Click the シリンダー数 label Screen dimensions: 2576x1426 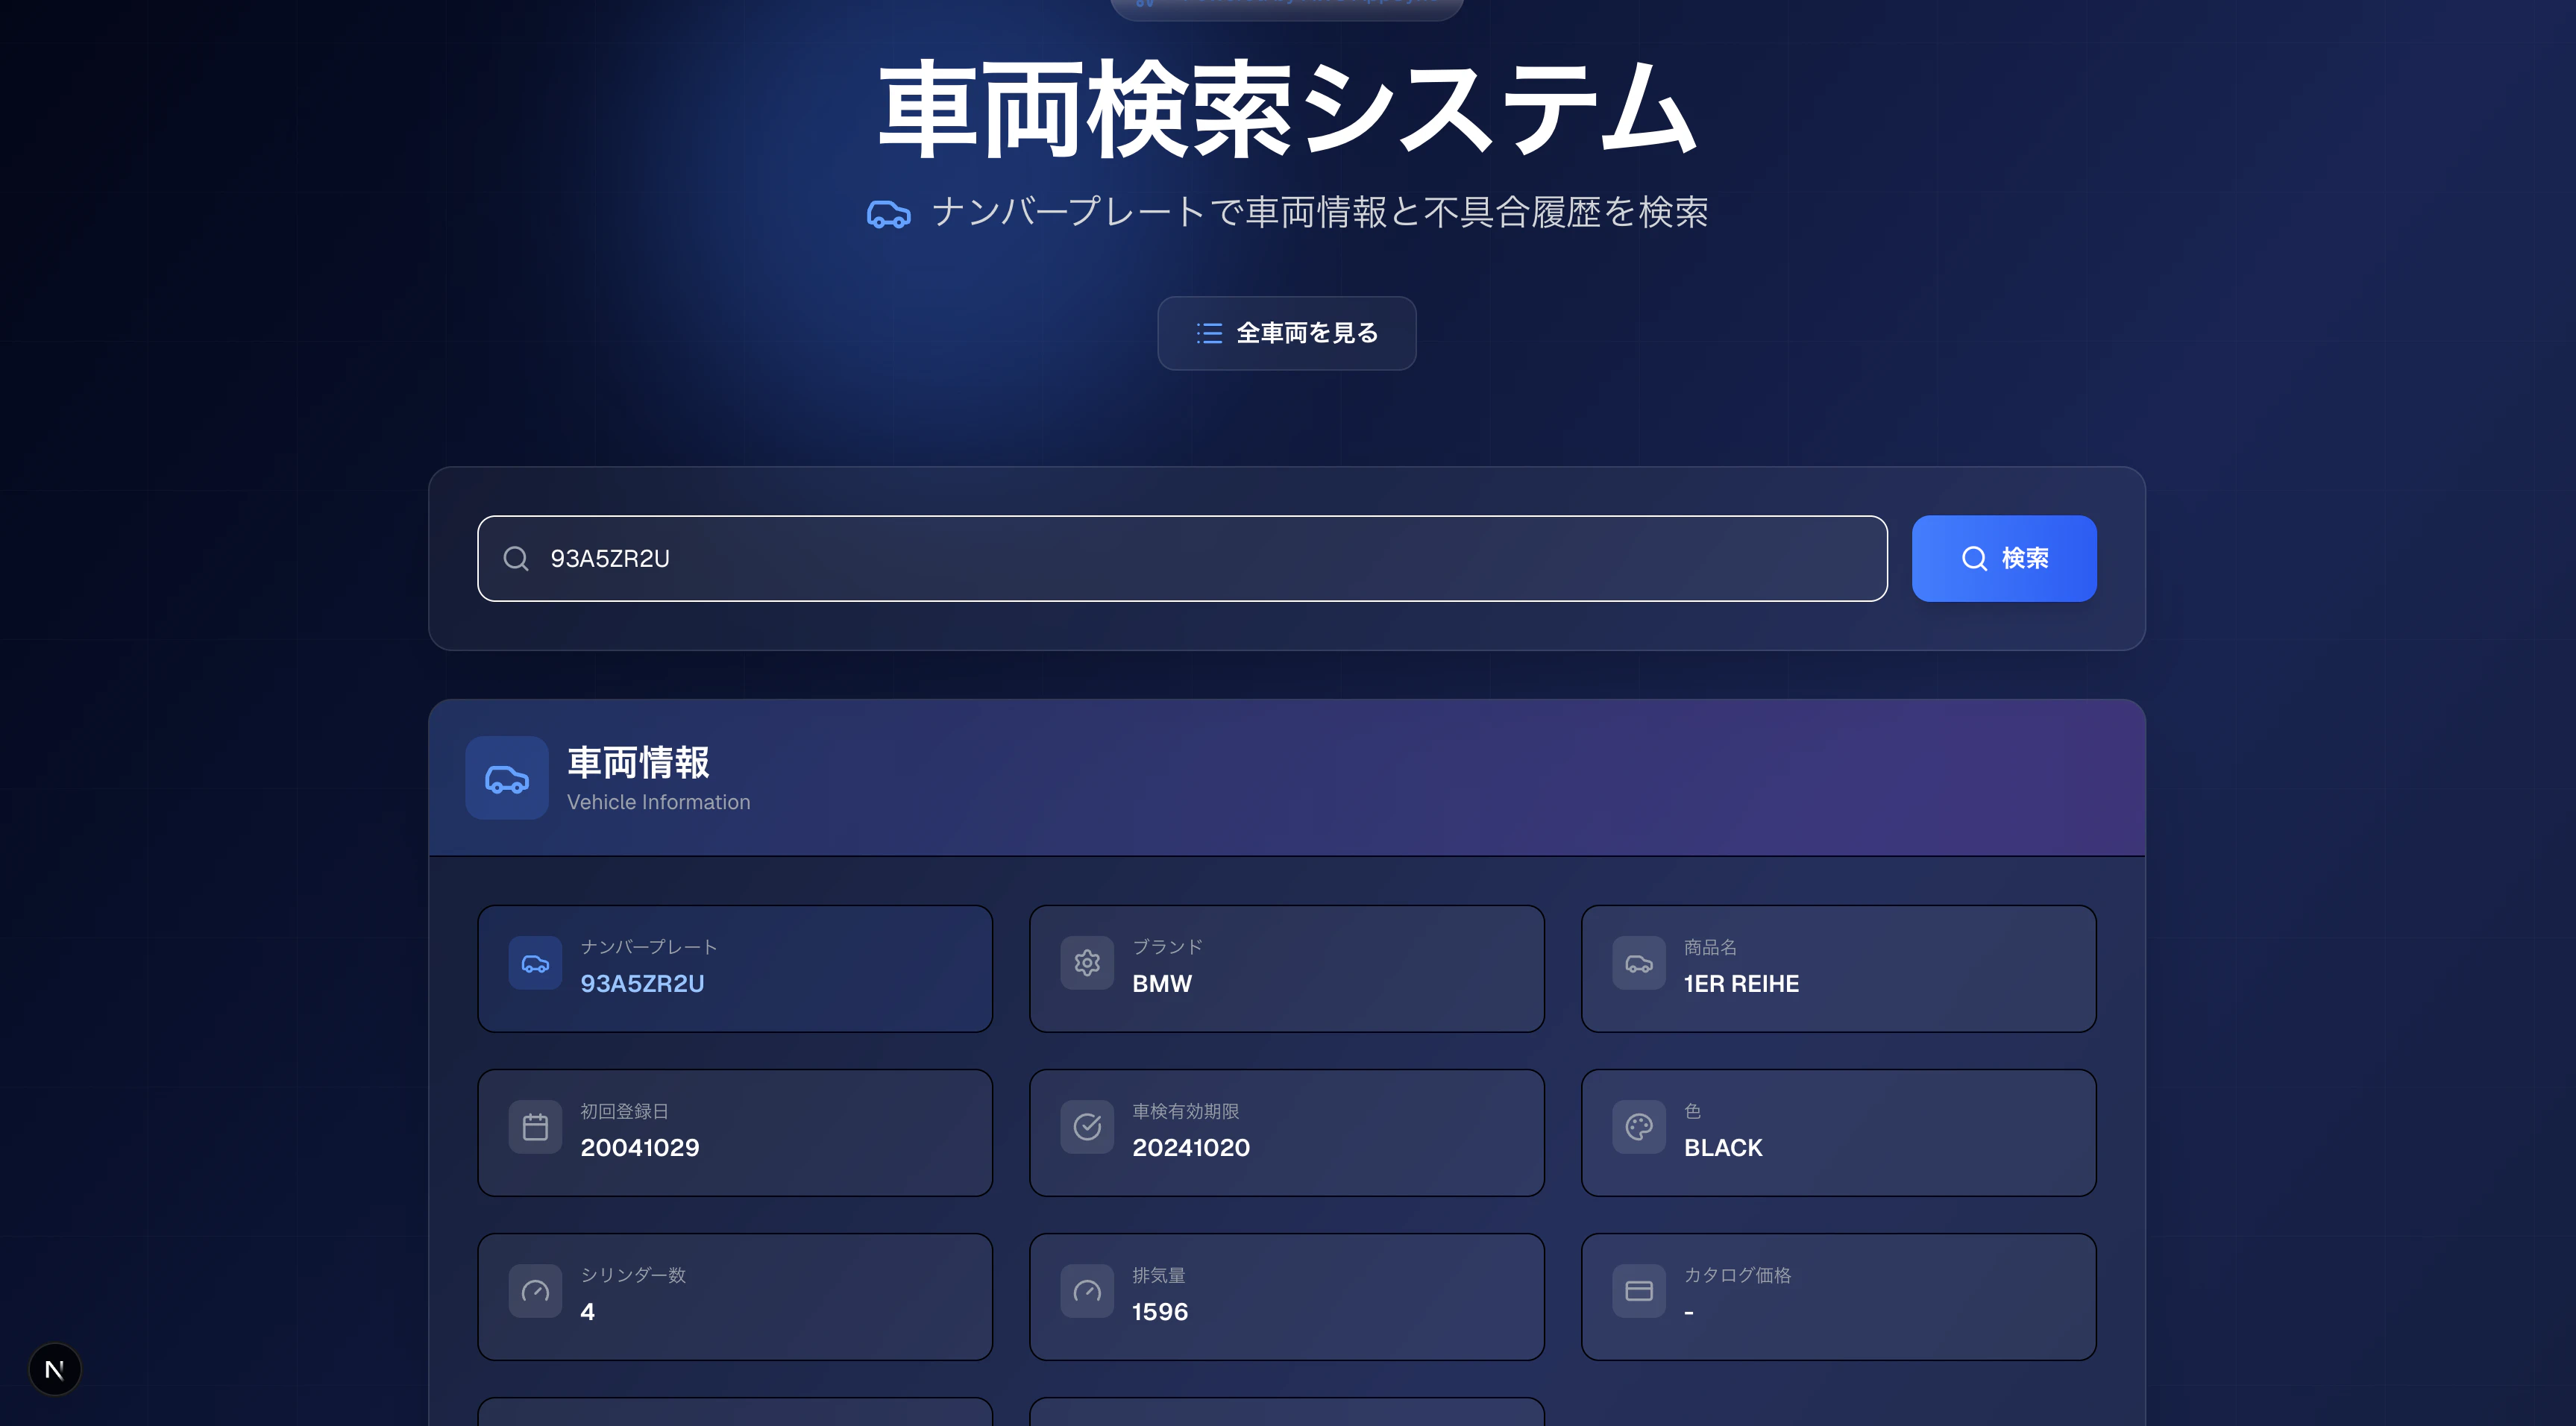[633, 1275]
